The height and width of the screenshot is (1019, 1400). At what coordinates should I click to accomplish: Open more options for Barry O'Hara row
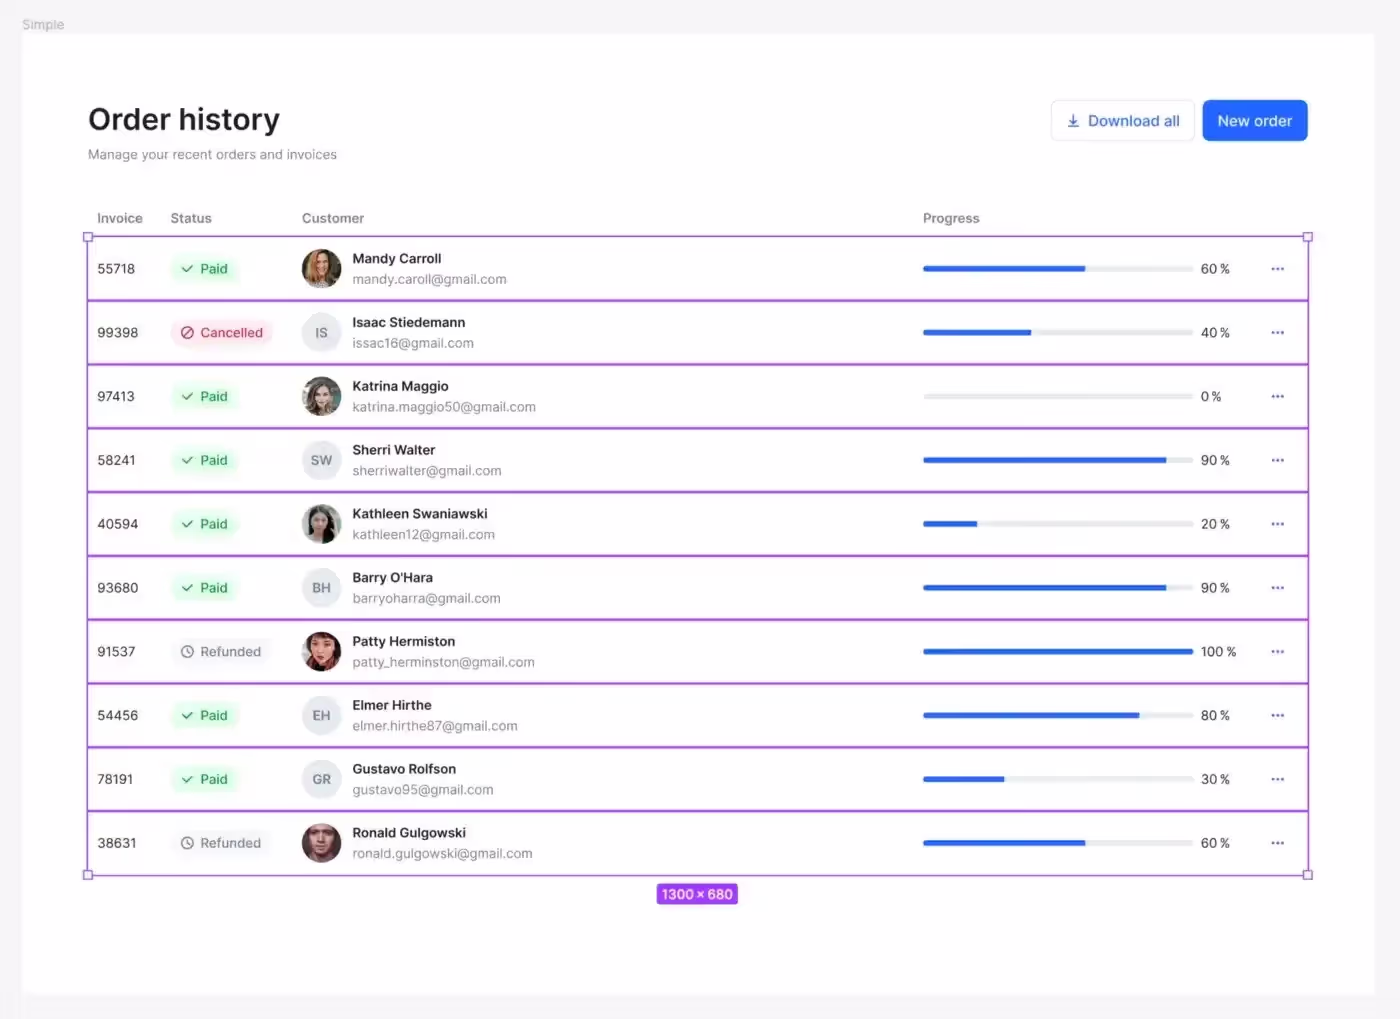point(1277,588)
